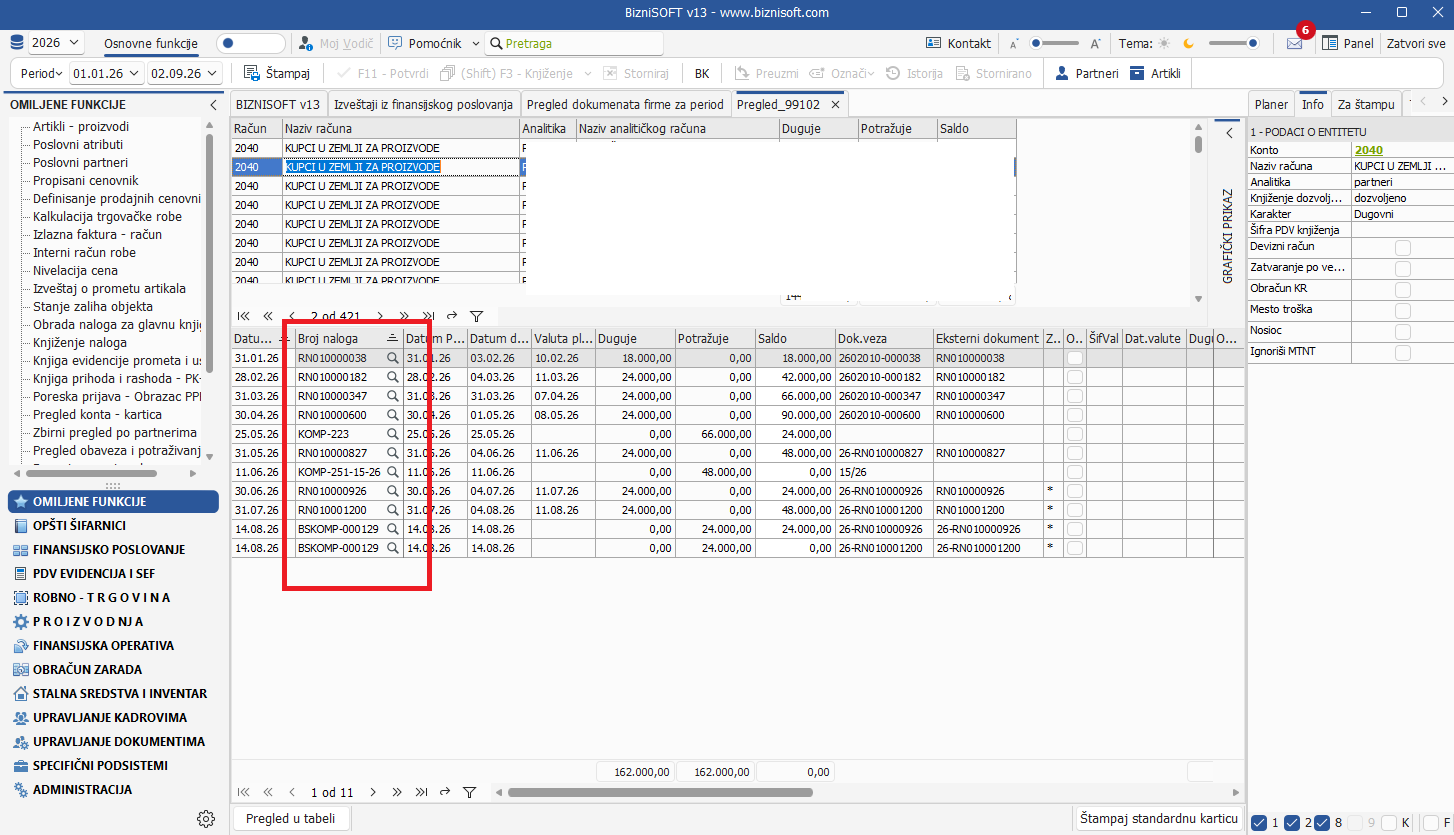Click the lower grid filter funnel icon
This screenshot has height=835, width=1454.
pyautogui.click(x=469, y=792)
